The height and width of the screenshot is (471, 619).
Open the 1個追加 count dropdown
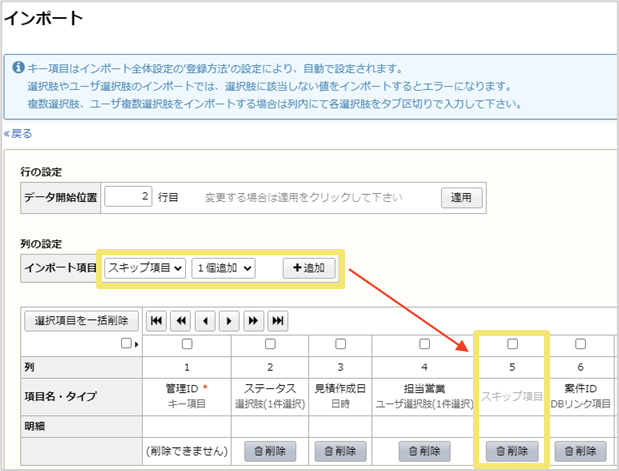[223, 268]
